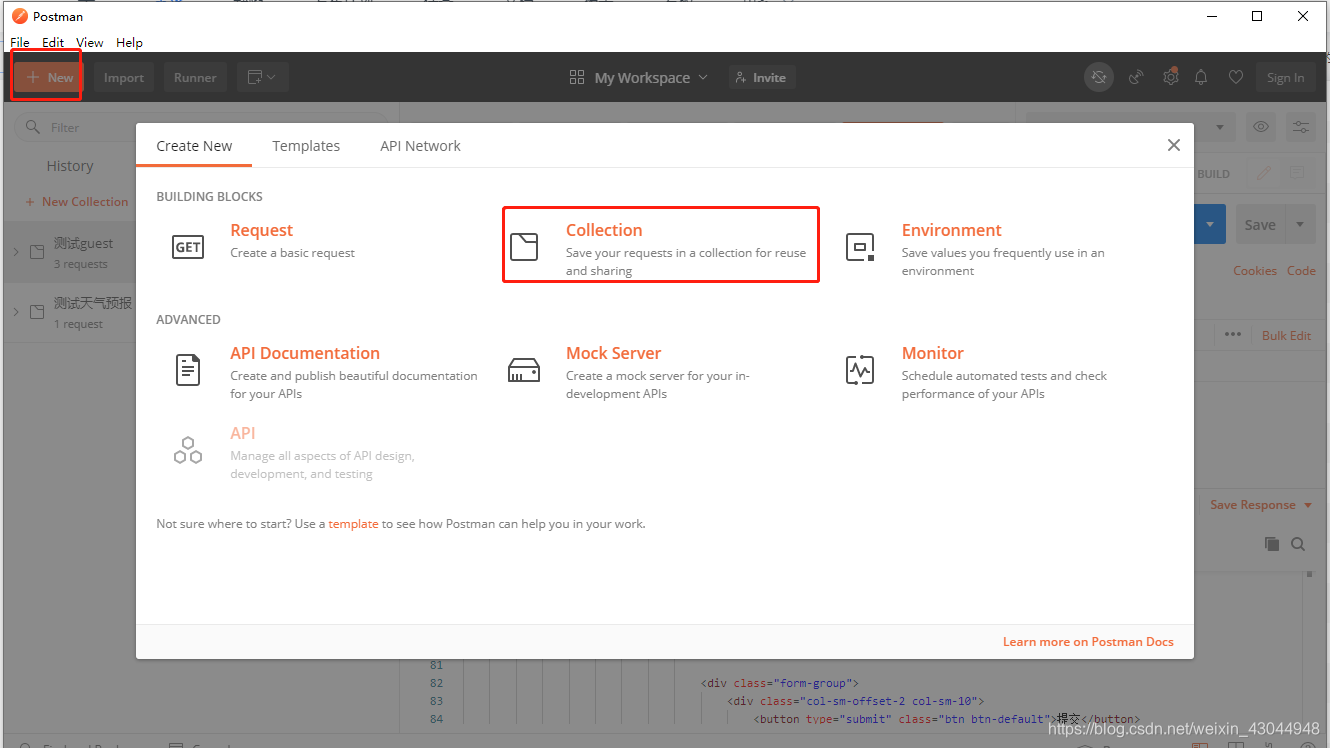Click the Bulk Edit link
This screenshot has width=1330, height=748.
1286,335
